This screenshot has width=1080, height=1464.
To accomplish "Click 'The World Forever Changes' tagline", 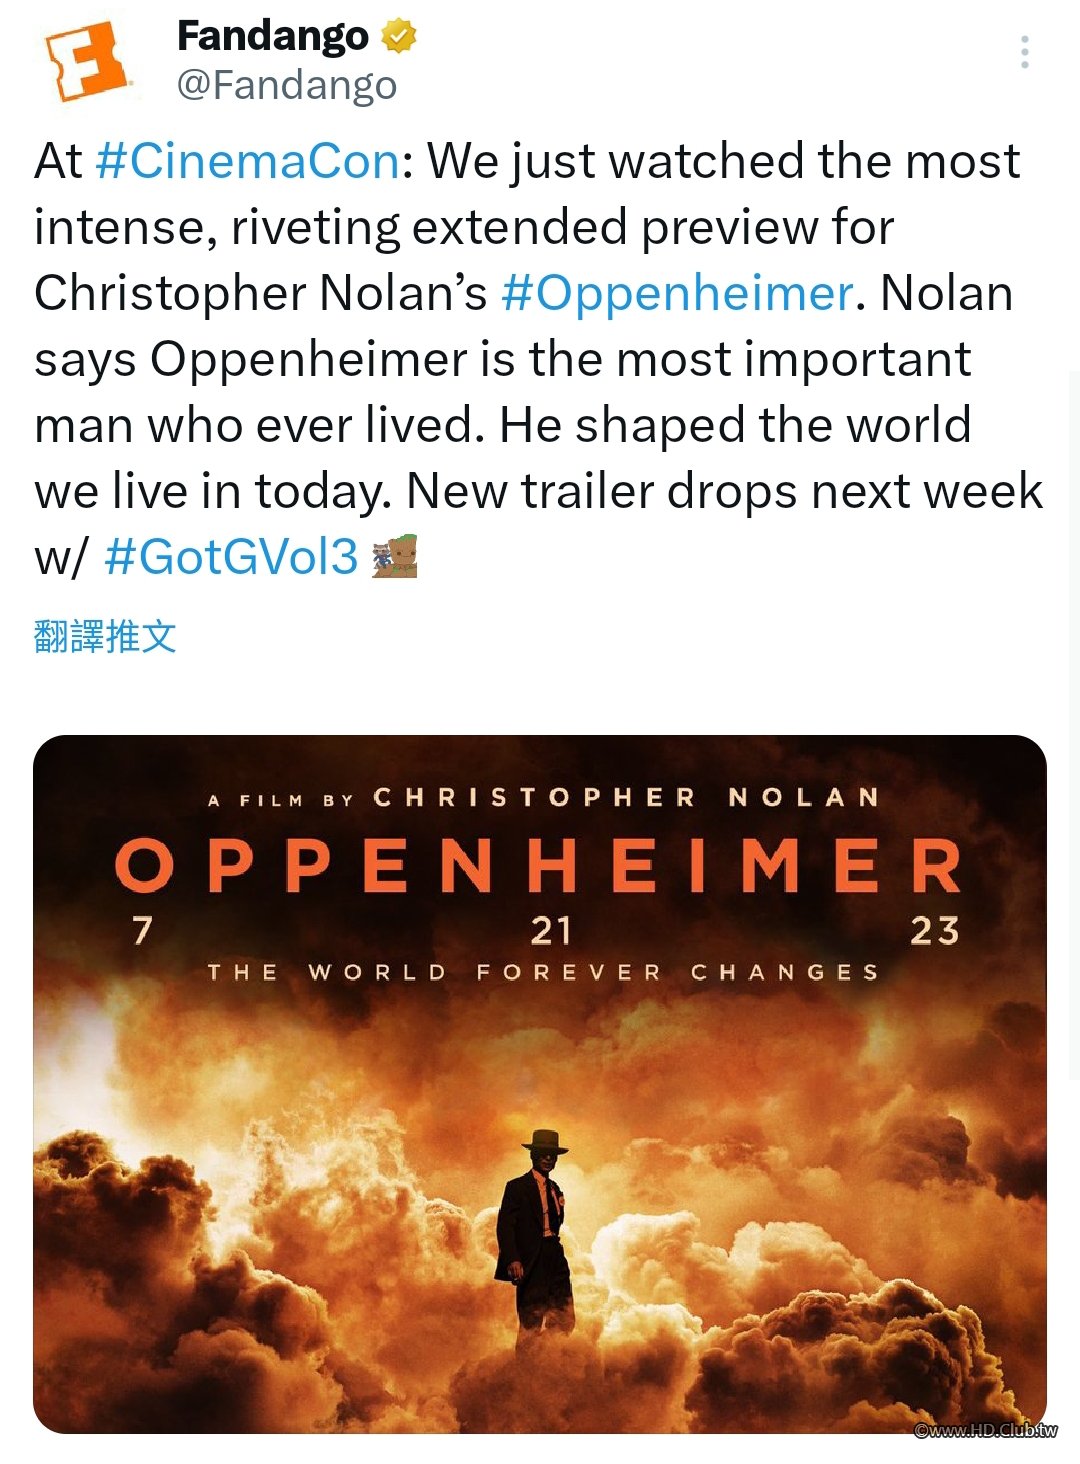I will (543, 972).
